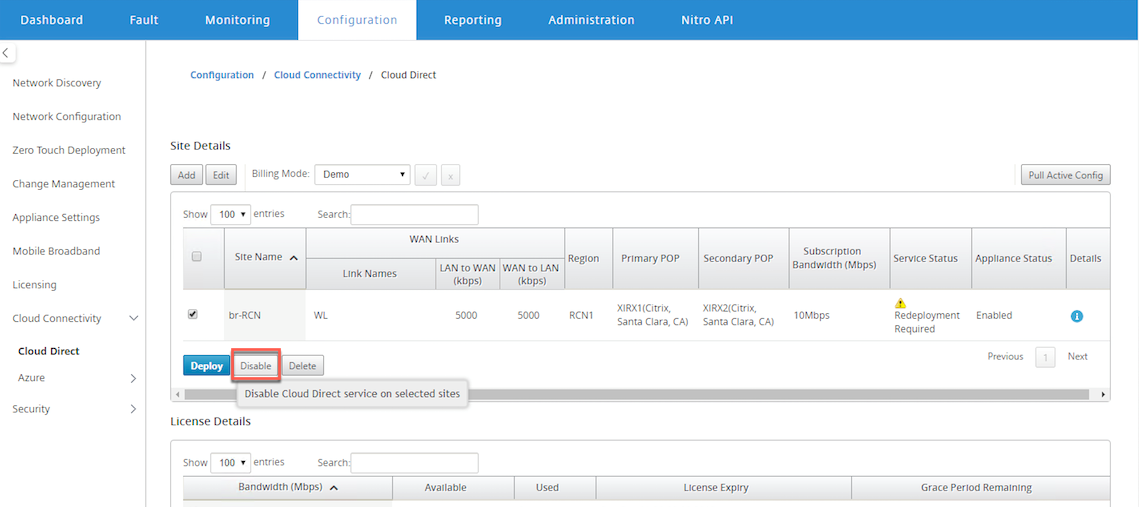1139x507 pixels.
Task: Click the Add site button
Action: (187, 175)
